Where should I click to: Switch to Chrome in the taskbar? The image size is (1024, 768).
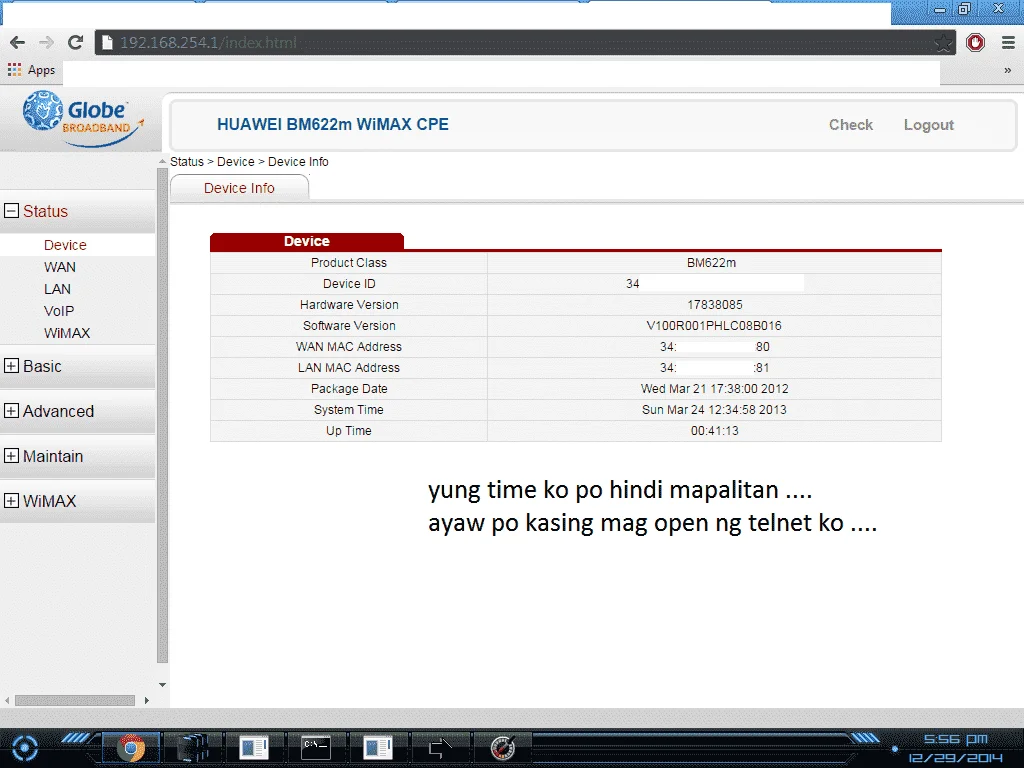(131, 748)
